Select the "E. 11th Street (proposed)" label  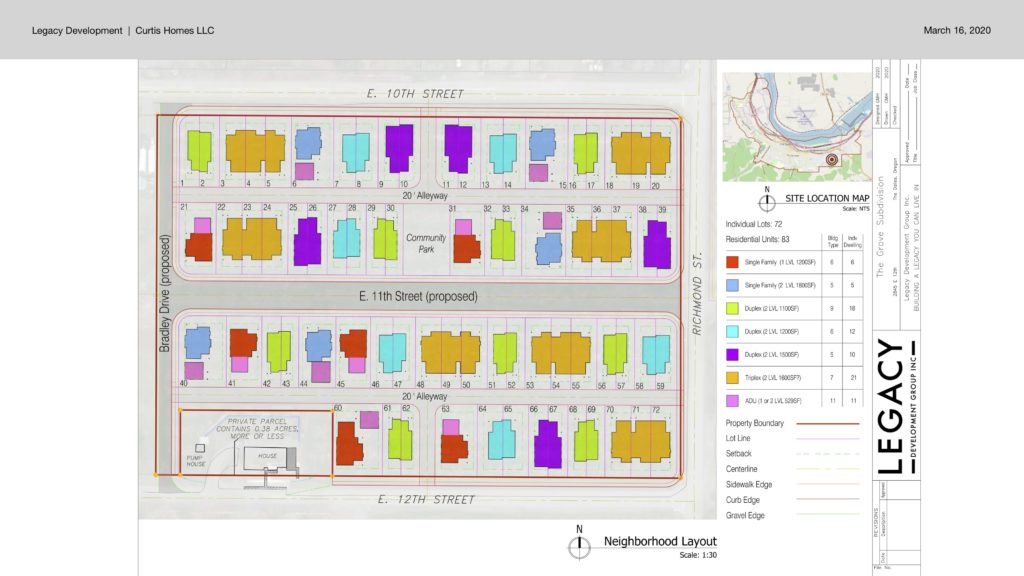point(418,296)
